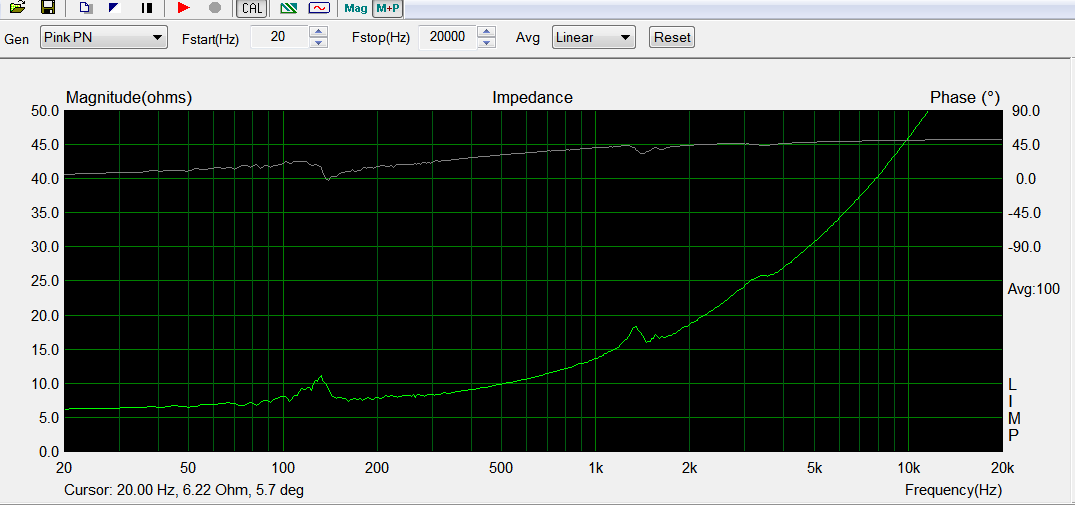Click the blue-white triangle overlay icon

(114, 8)
